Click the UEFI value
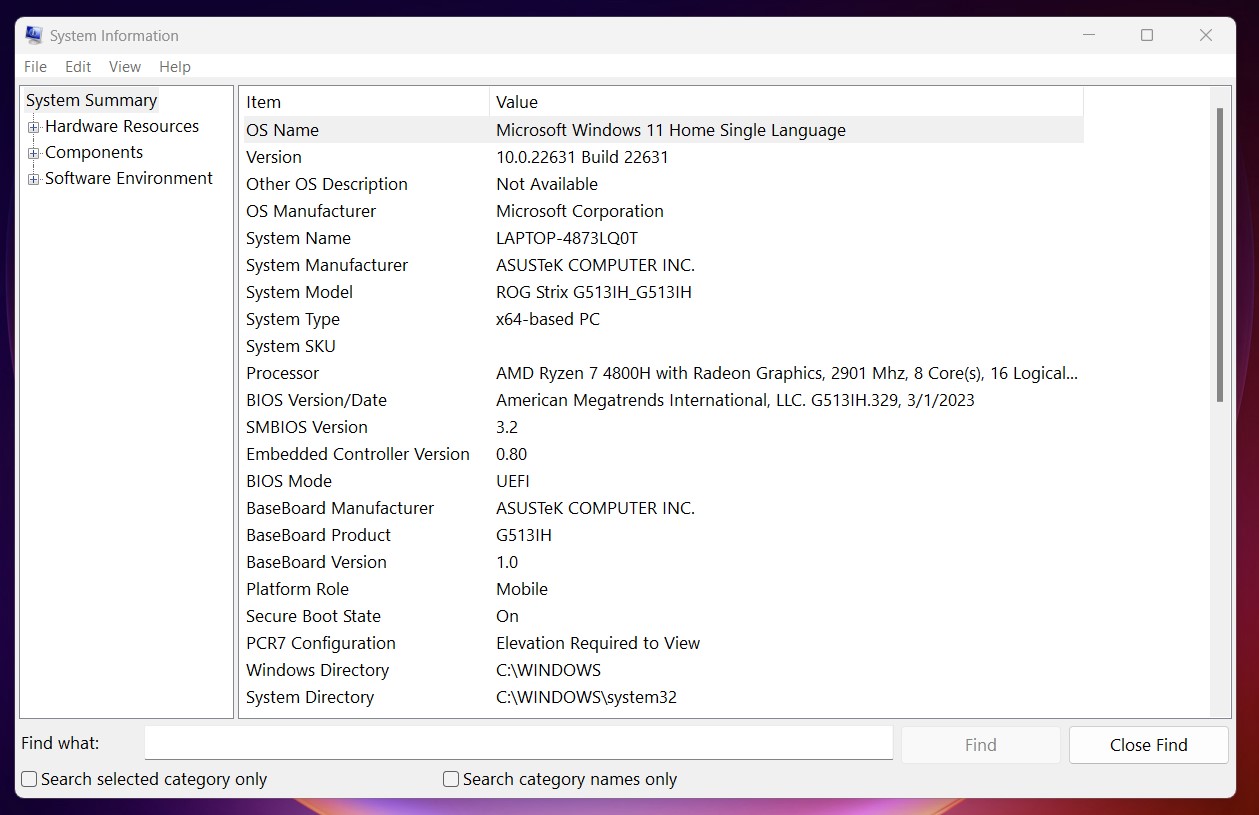 [x=513, y=481]
